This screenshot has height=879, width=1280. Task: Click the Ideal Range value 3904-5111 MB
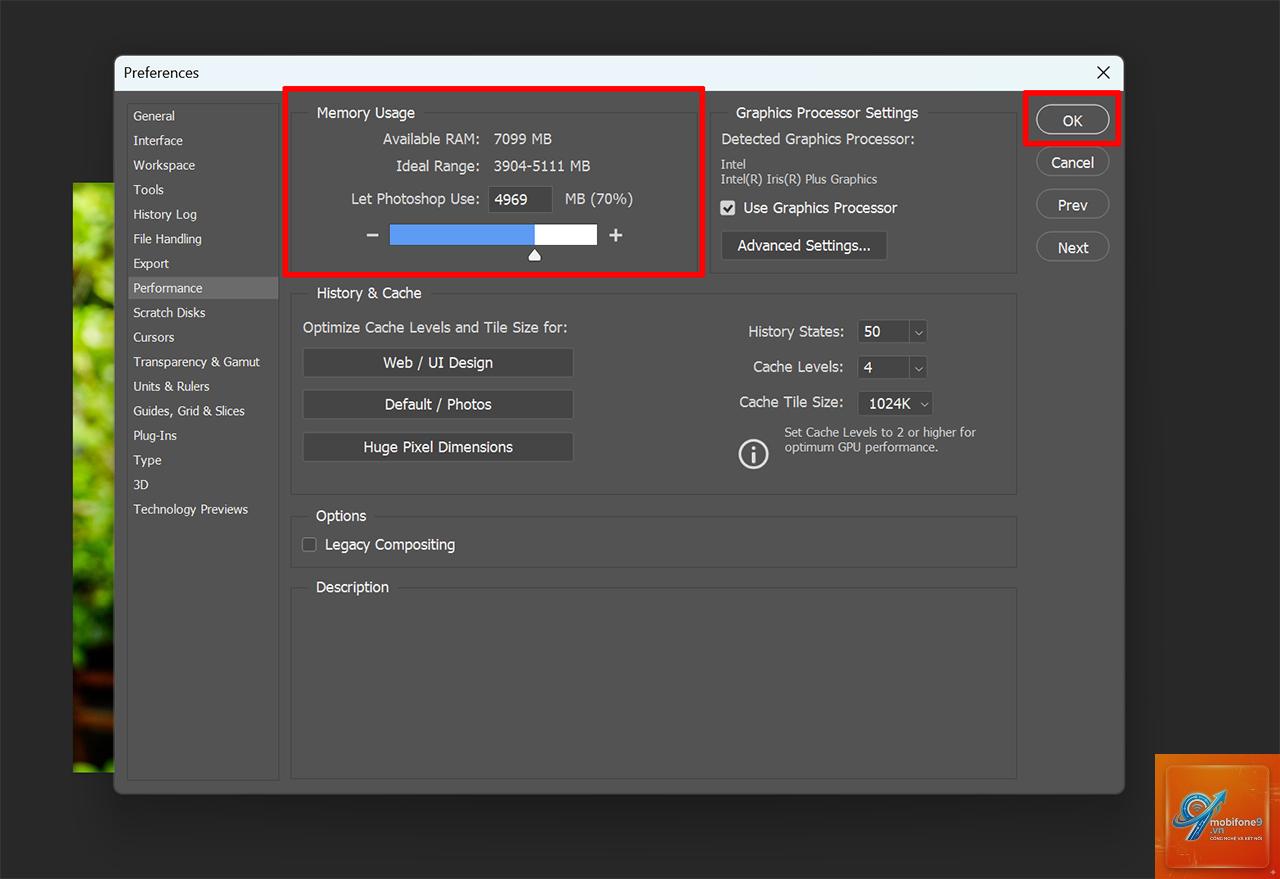coord(542,166)
